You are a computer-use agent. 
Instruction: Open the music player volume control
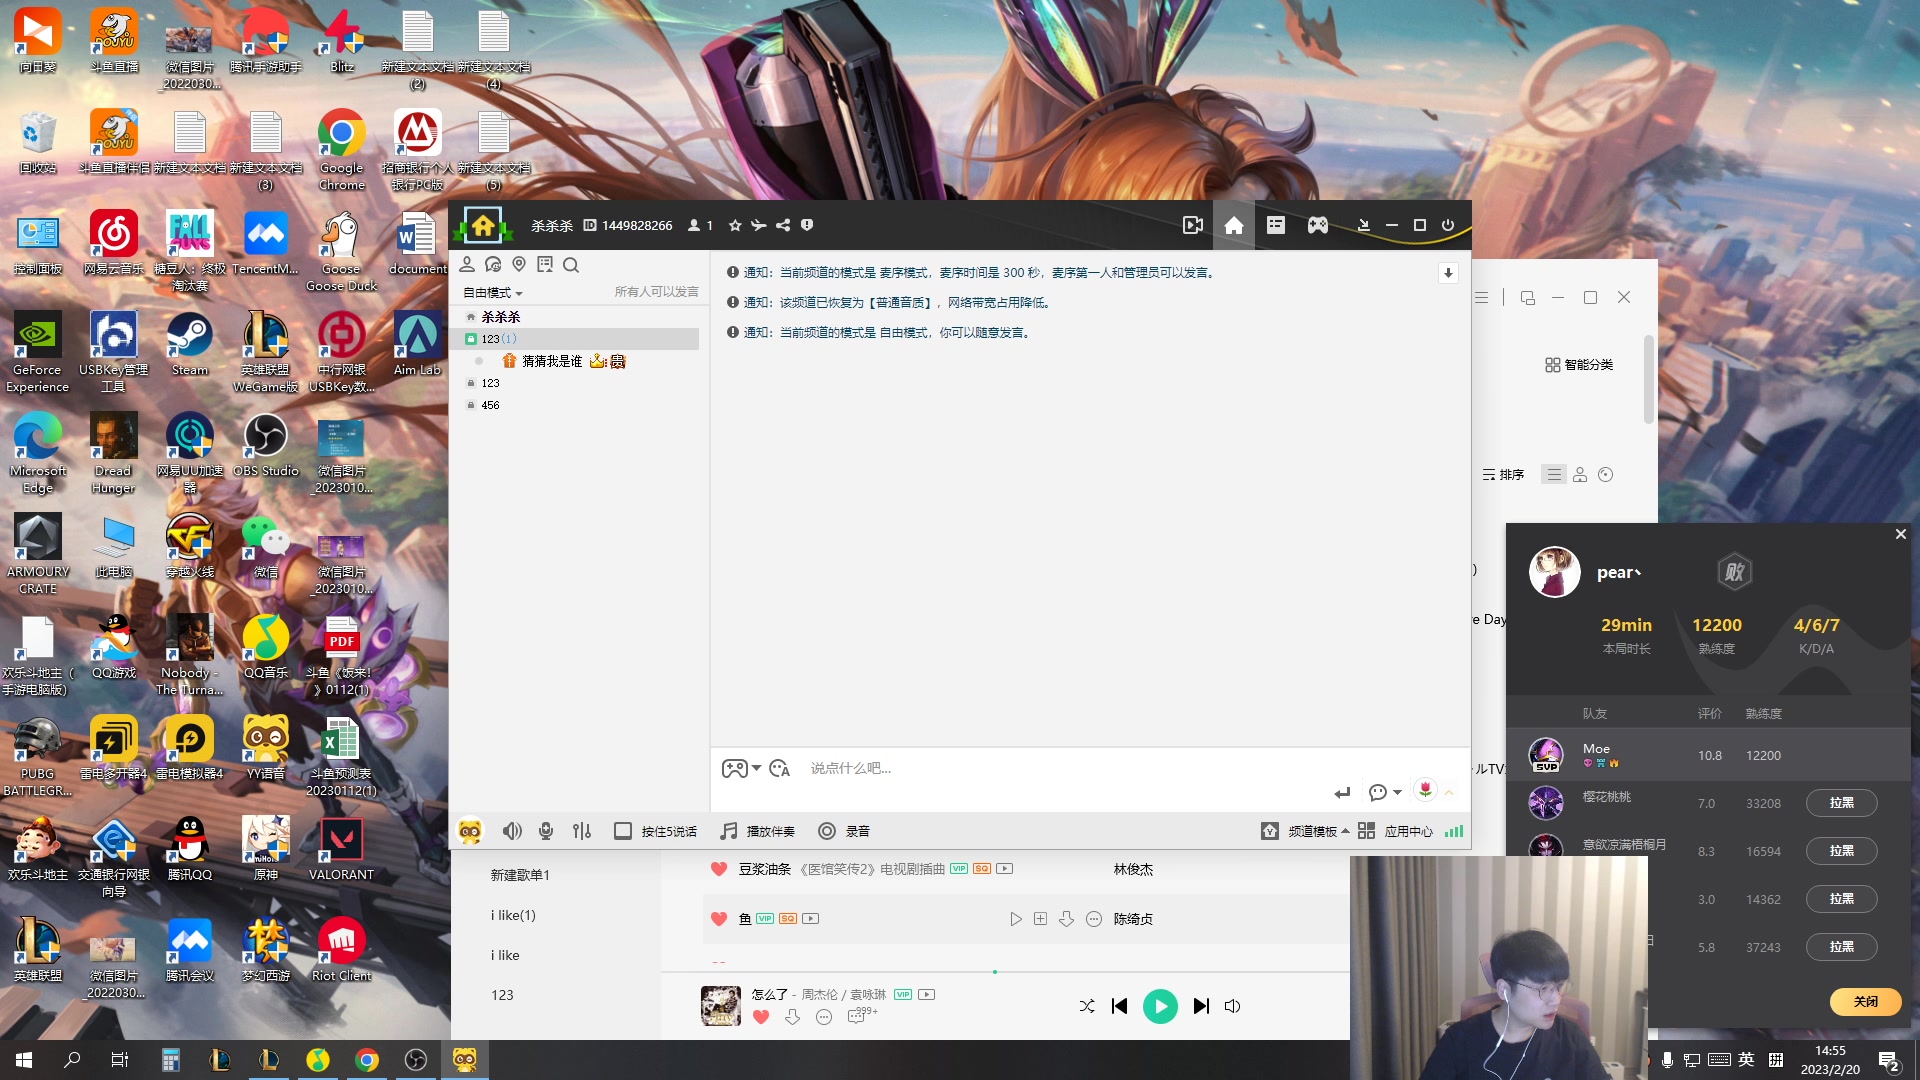[1233, 1006]
